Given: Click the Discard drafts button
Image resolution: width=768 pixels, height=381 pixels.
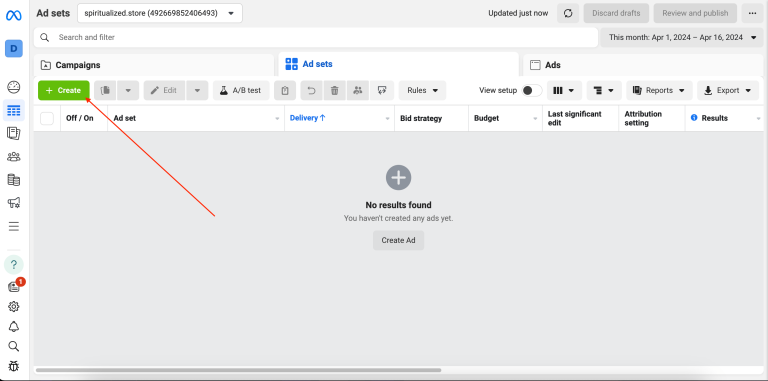Looking at the screenshot, I should [616, 13].
